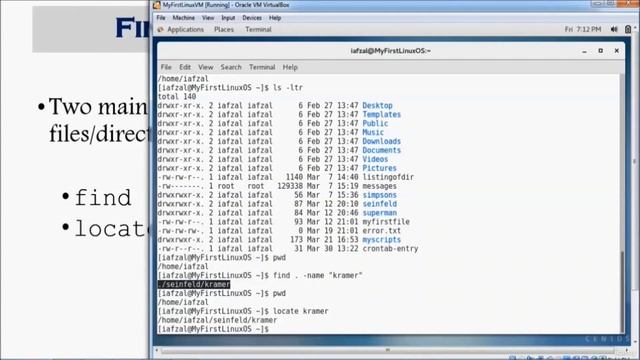The image size is (640, 360).
Task: Minimize the iafzal terminal window
Action: tap(584, 51)
